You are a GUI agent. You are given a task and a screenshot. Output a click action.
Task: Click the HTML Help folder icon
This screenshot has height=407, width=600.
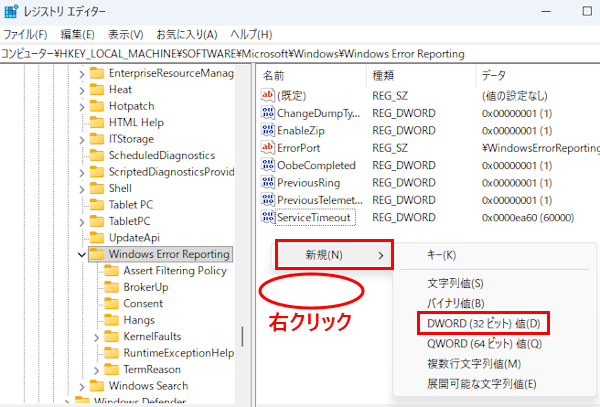(97, 122)
